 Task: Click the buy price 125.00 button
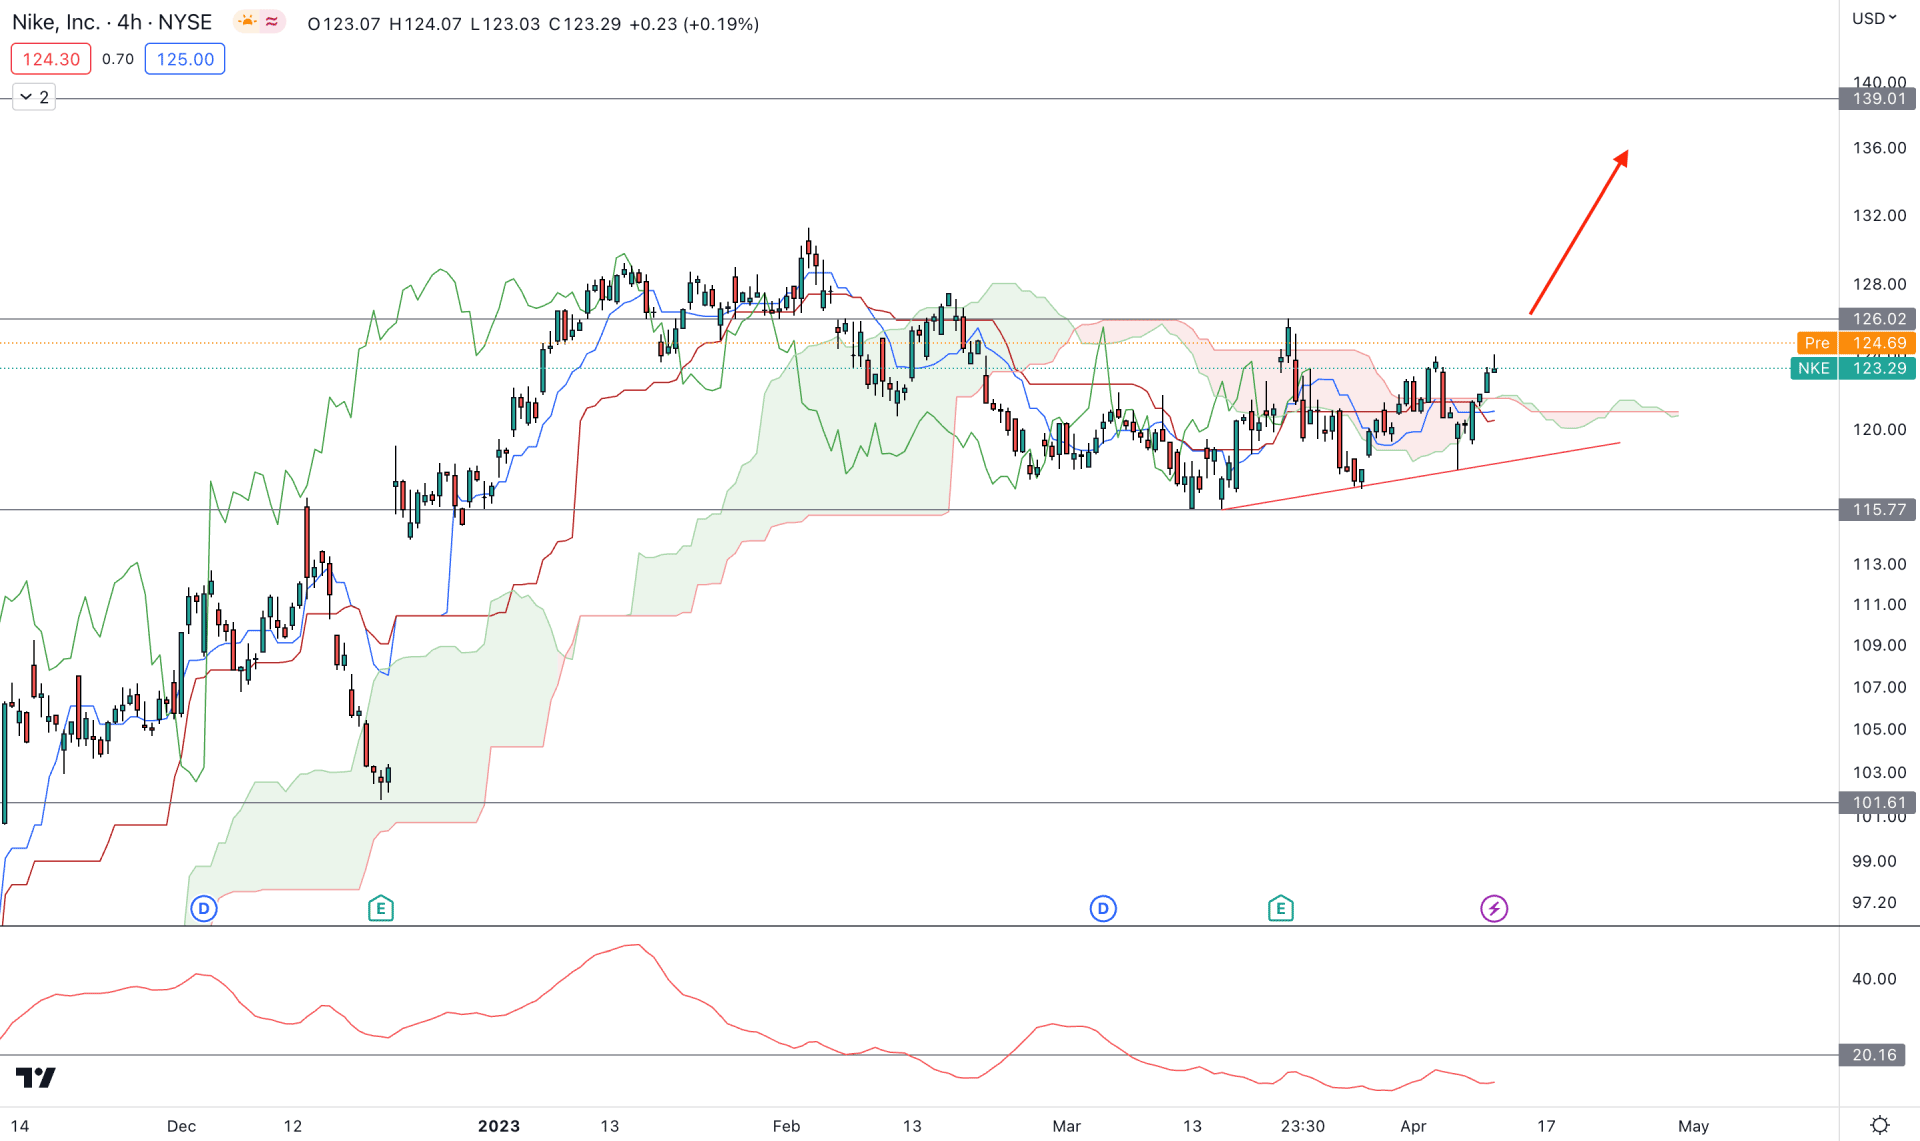(x=185, y=59)
